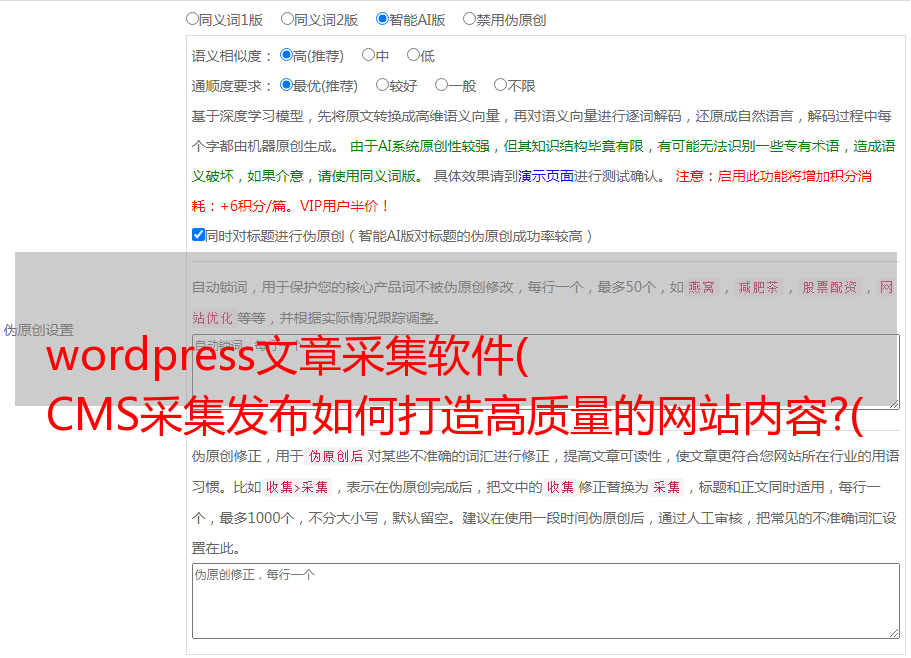Click the 收集>采集 example code
911x658 pixels.
coord(297,487)
